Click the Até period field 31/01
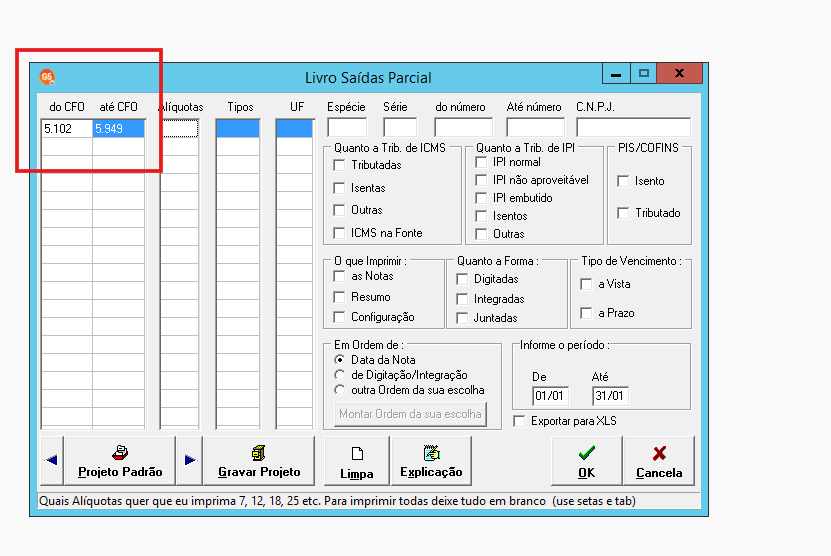The image size is (831, 556). pyautogui.click(x=610, y=396)
